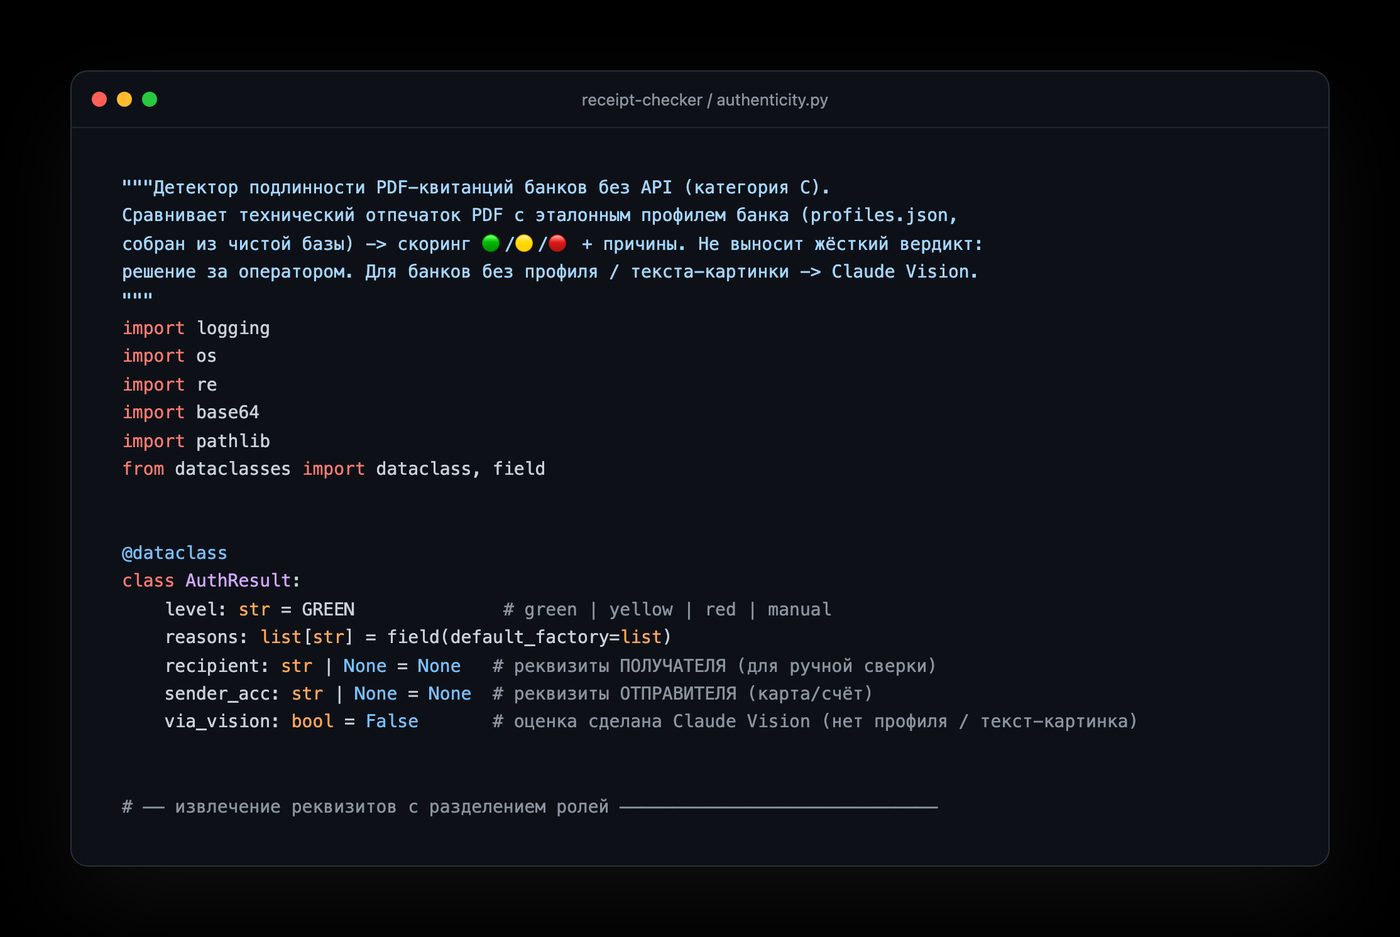This screenshot has width=1400, height=937.
Task: Click the red circle emoji in the docstring
Action: pos(558,243)
